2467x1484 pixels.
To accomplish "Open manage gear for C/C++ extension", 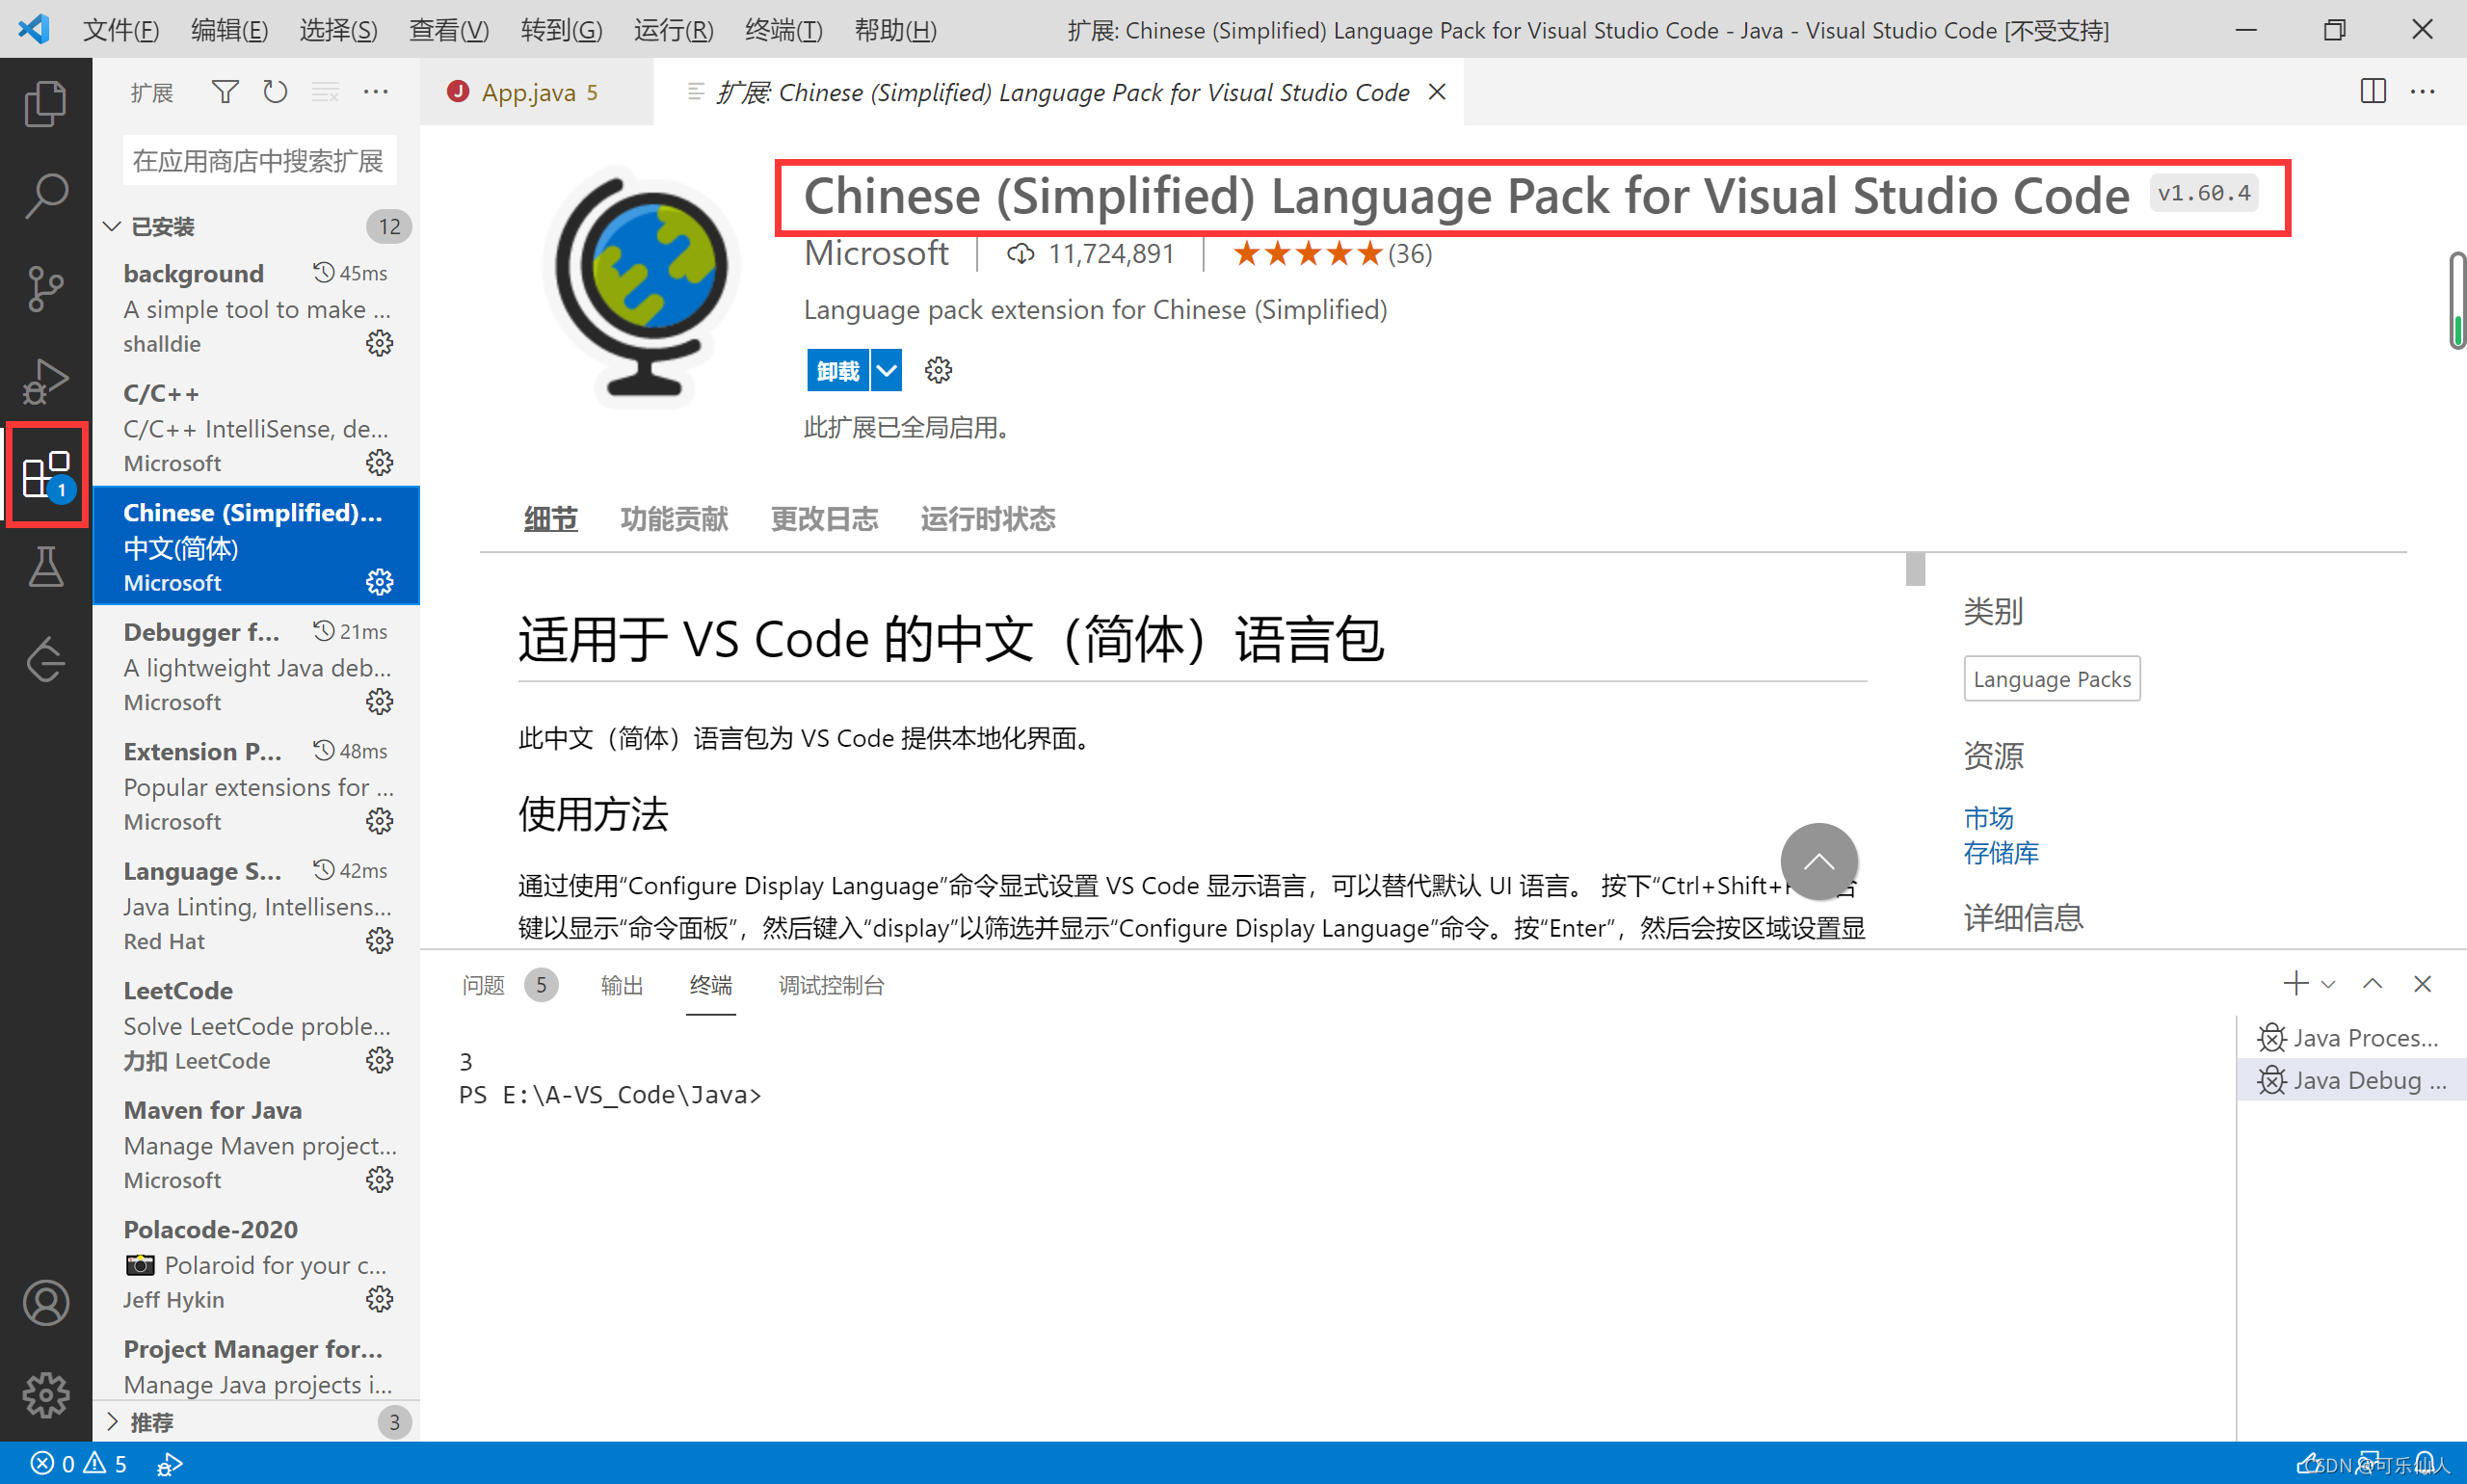I will click(379, 463).
